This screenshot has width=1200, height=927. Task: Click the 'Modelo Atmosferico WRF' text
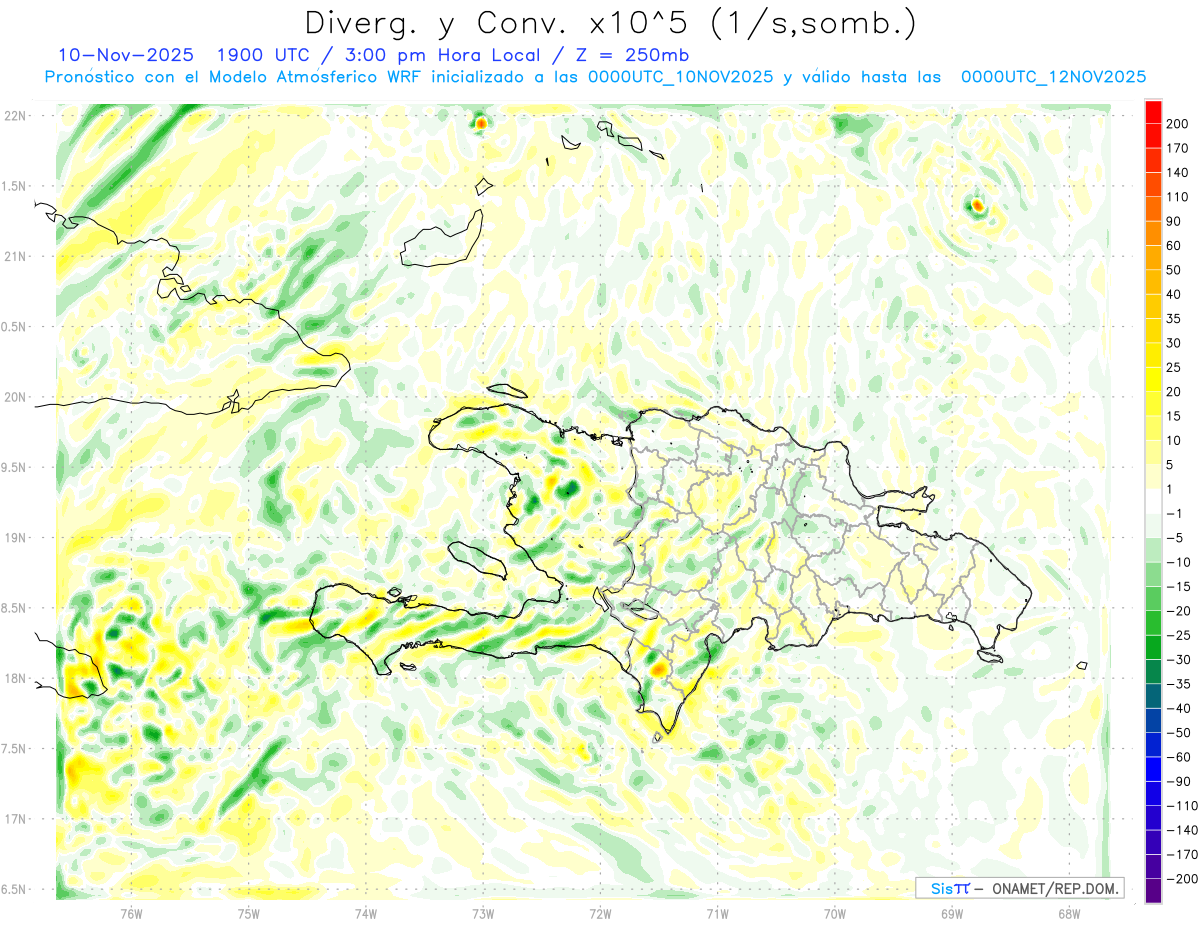point(314,76)
